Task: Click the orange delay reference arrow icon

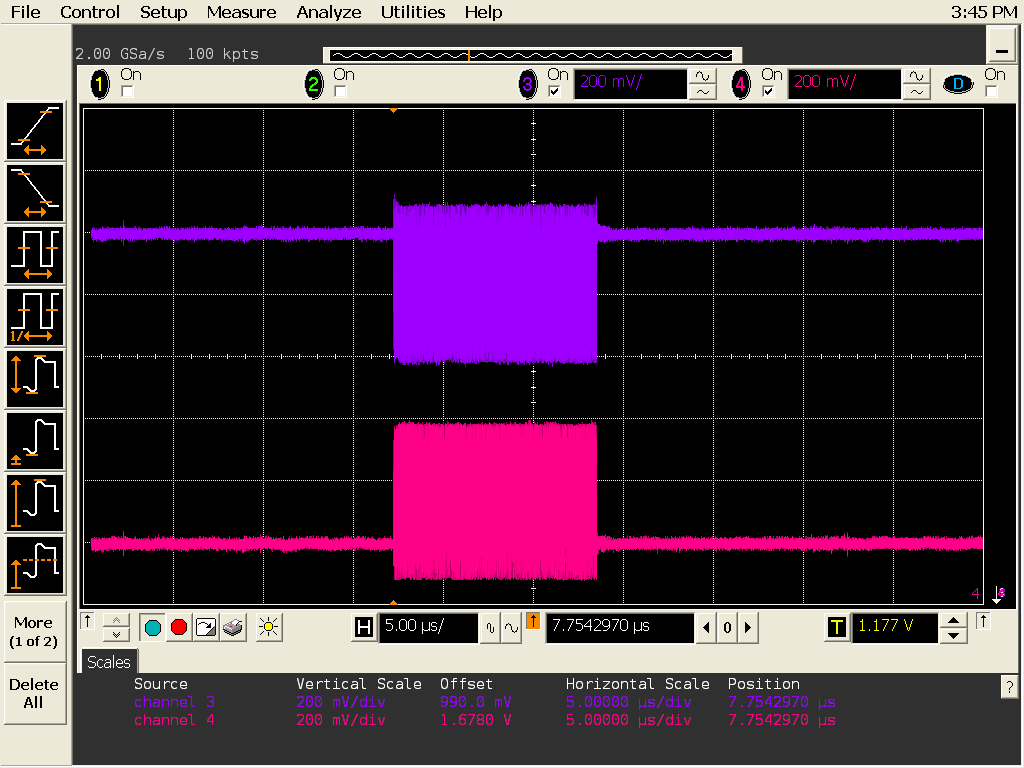Action: pyautogui.click(x=533, y=620)
